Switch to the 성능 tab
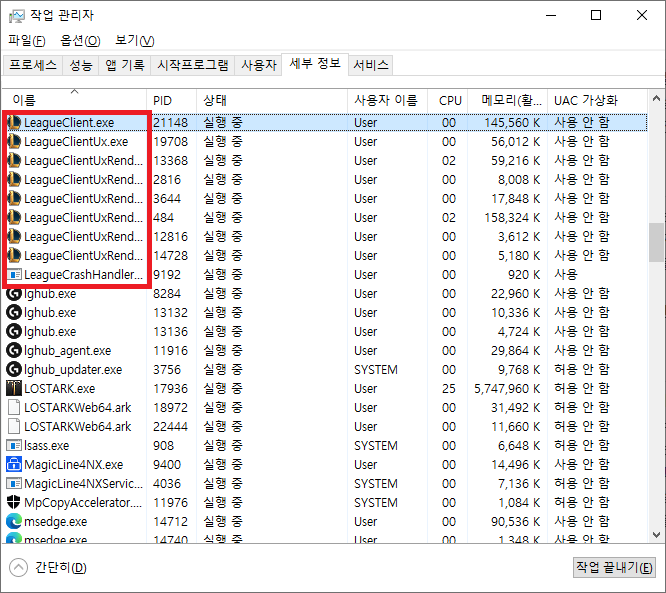The image size is (666, 593). pos(81,65)
